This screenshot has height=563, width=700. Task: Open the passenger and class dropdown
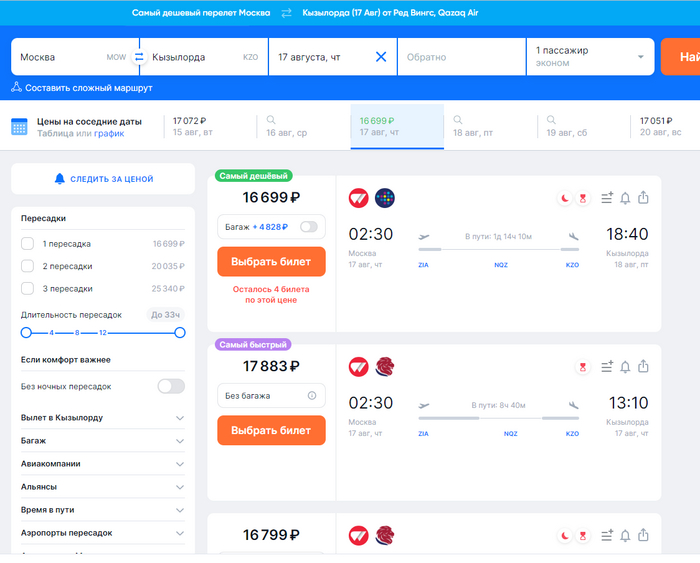pos(590,57)
